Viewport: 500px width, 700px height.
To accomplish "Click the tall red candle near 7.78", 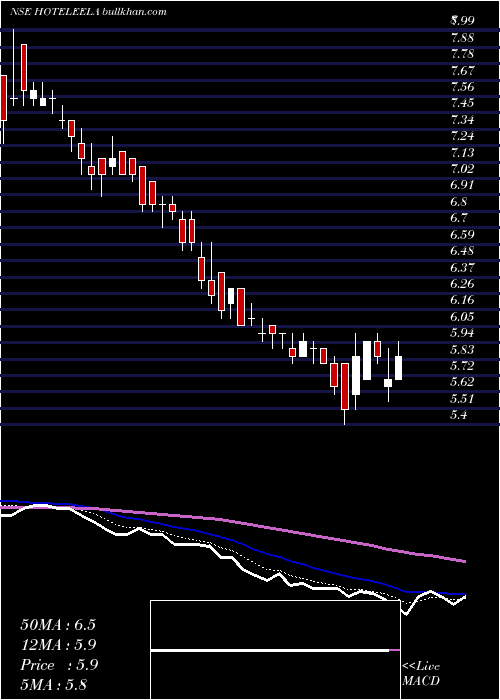I will point(24,67).
